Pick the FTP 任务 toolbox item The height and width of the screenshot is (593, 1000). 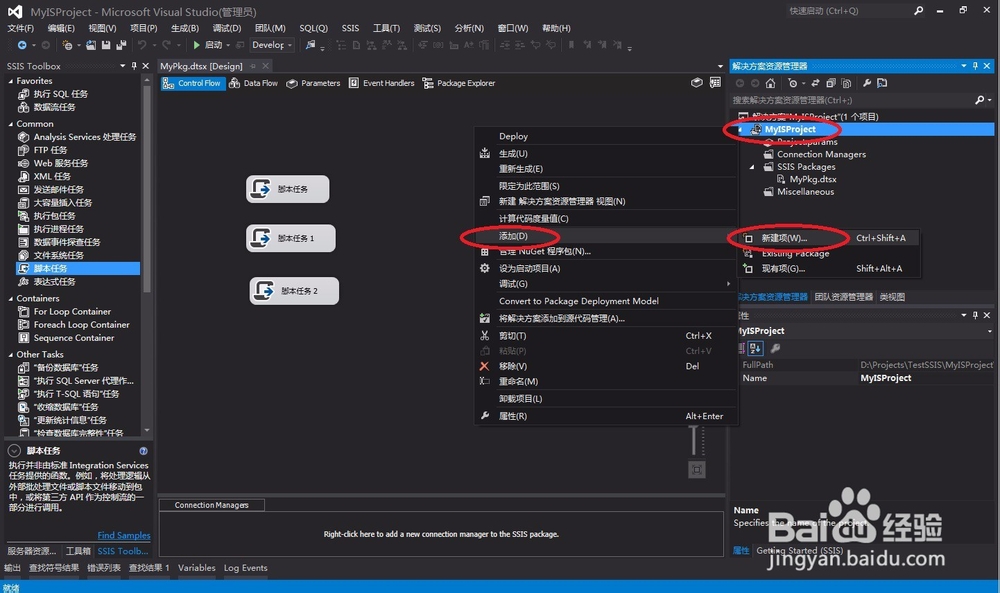[50, 150]
